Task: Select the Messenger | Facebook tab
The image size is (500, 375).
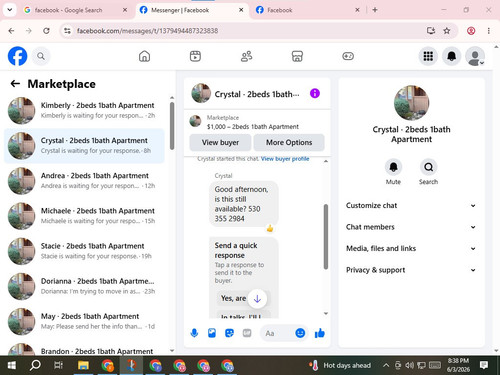Action: click(192, 10)
